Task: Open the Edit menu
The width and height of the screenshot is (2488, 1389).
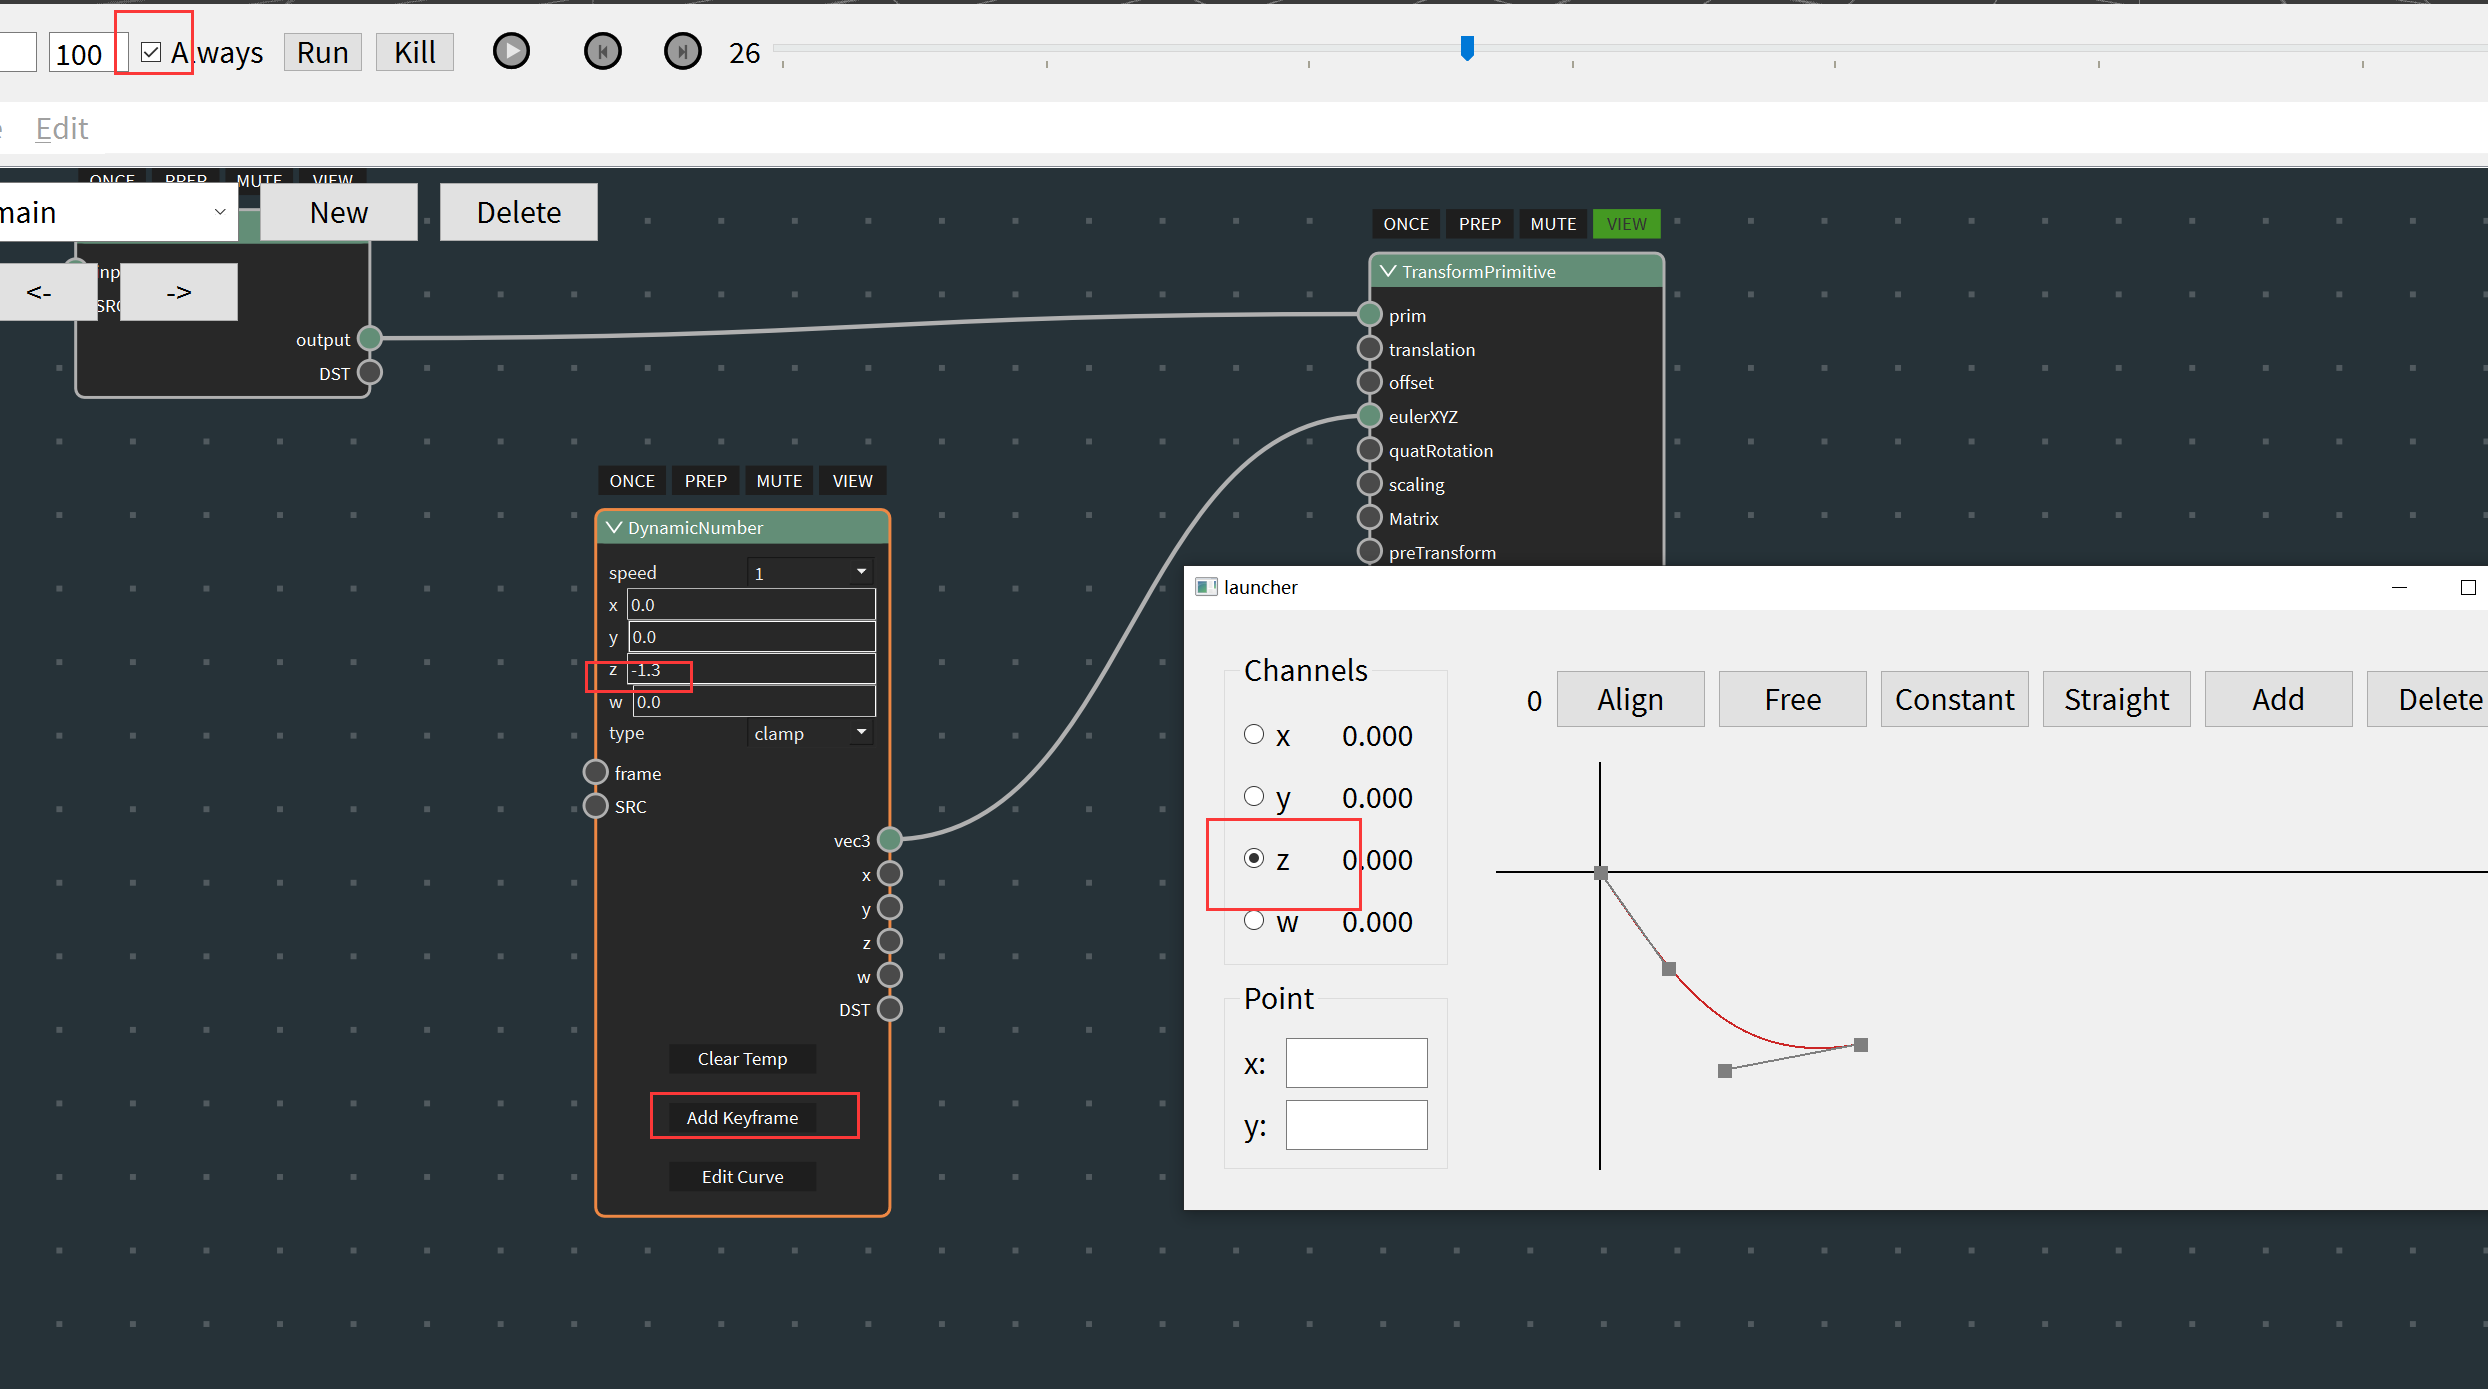Action: pyautogui.click(x=62, y=128)
